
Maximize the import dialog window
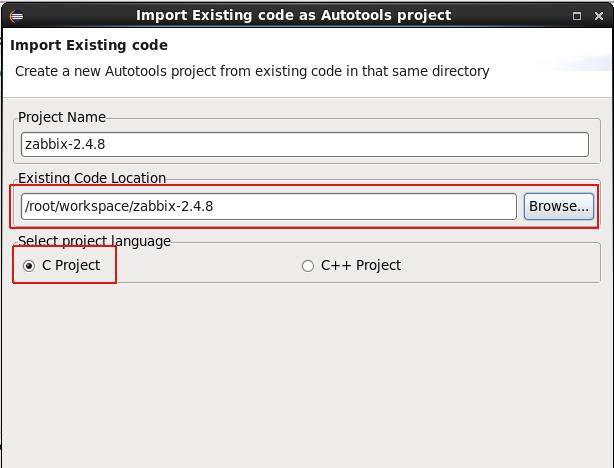[x=577, y=15]
